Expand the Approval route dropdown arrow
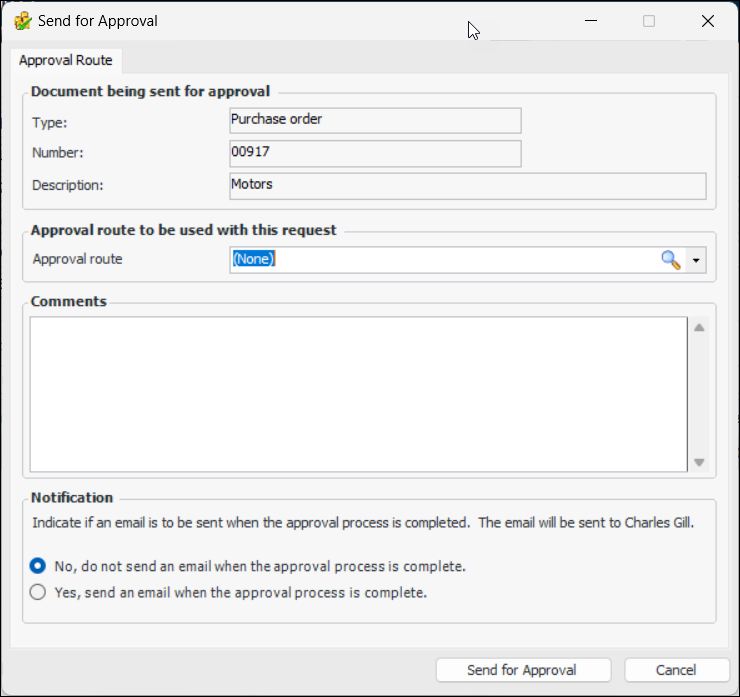 696,260
